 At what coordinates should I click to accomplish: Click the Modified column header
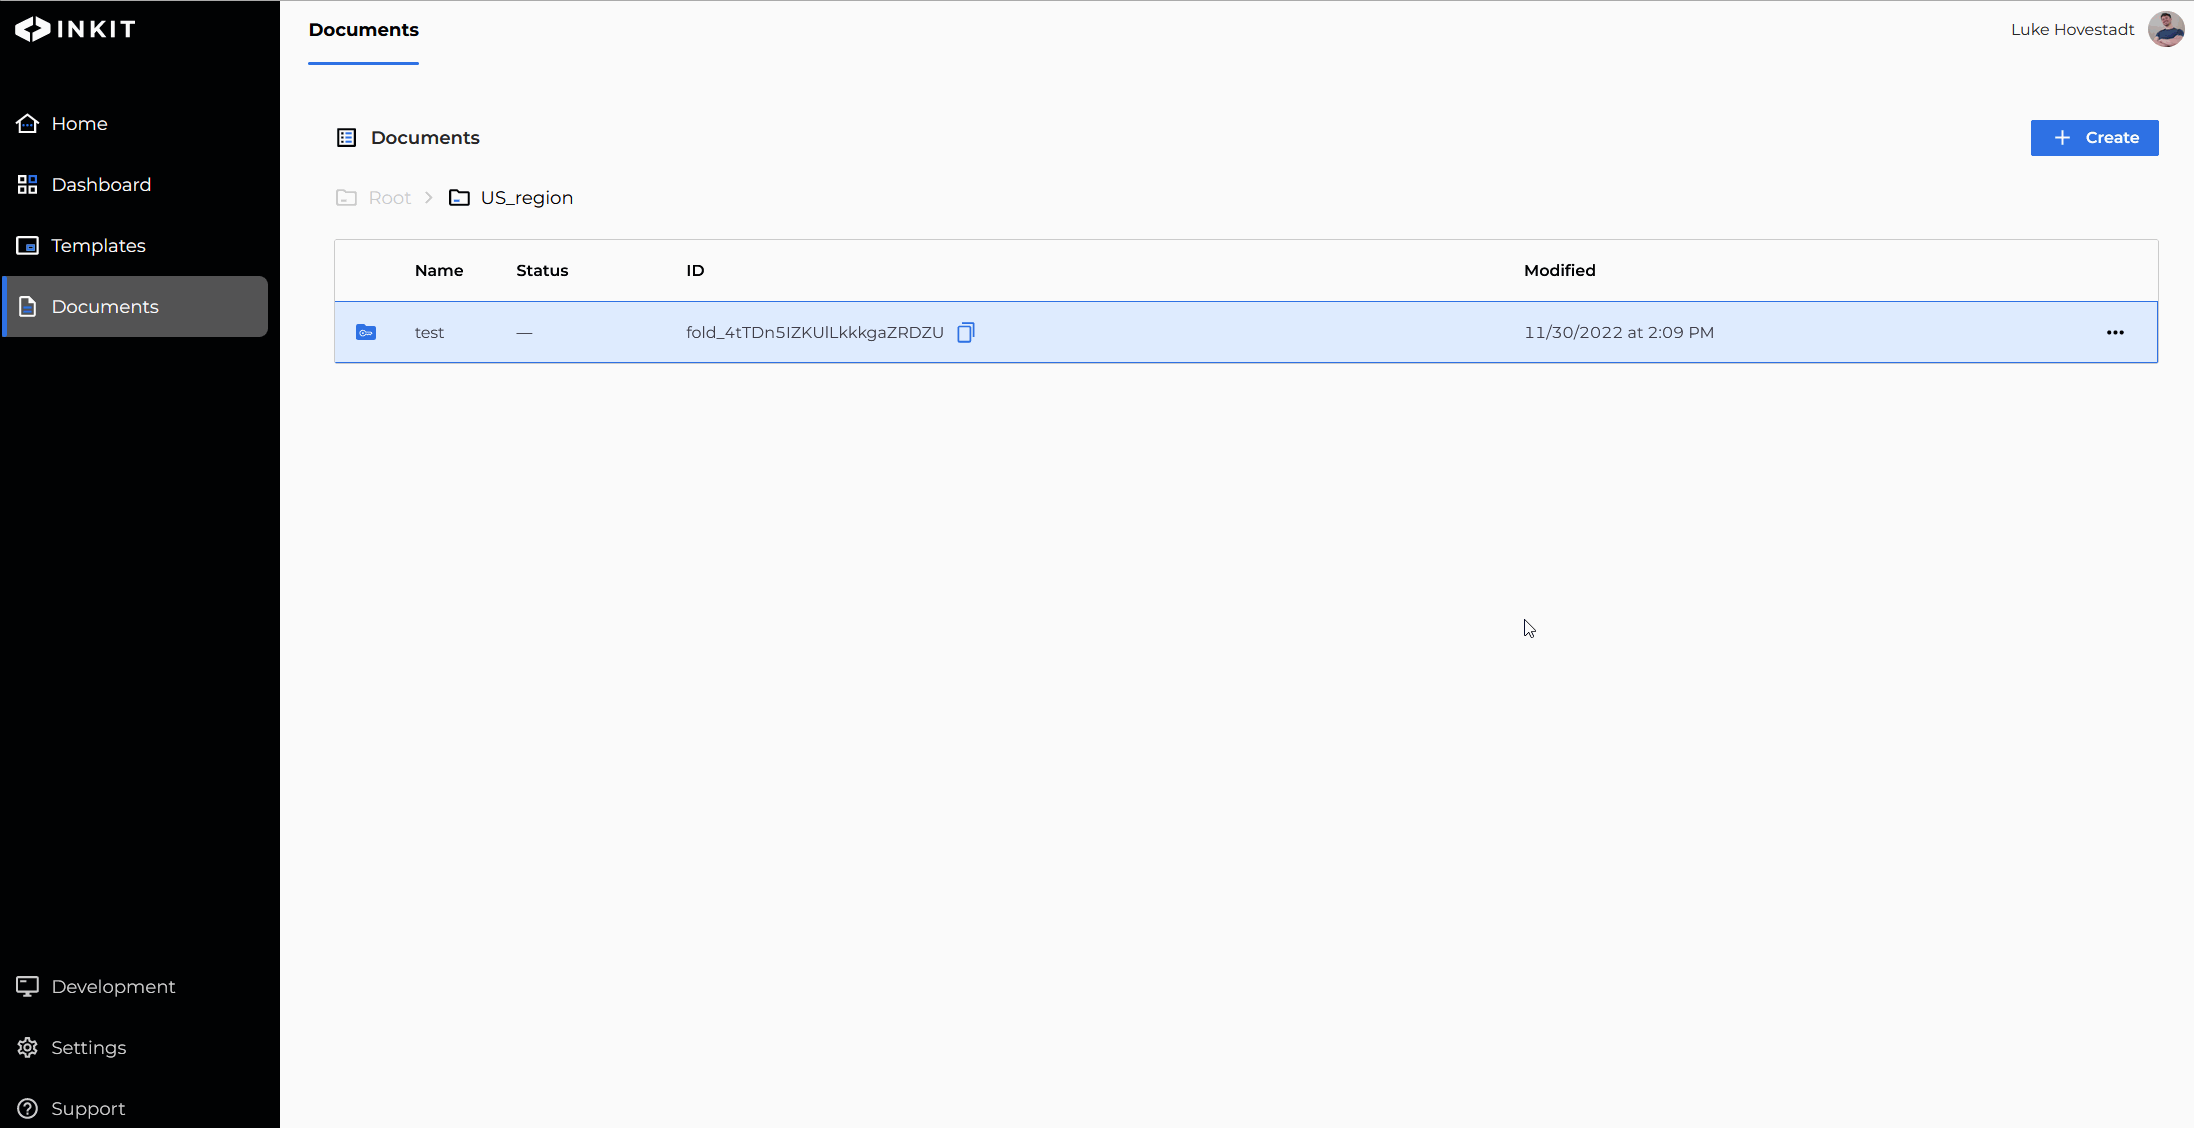point(1559,270)
